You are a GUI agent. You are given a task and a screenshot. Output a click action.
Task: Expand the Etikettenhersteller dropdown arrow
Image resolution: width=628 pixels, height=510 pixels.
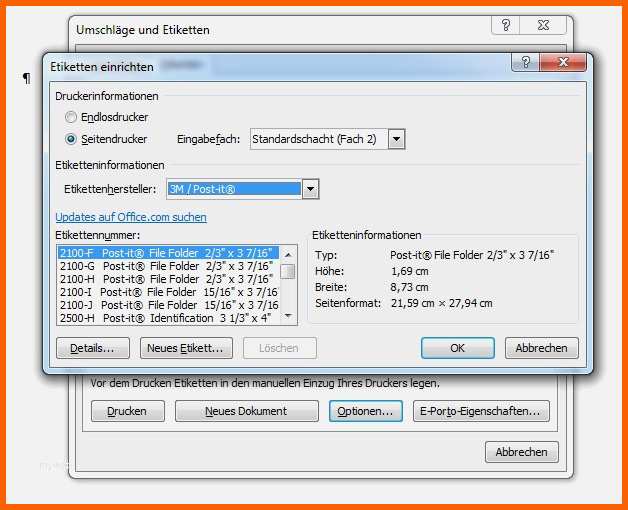(x=310, y=189)
